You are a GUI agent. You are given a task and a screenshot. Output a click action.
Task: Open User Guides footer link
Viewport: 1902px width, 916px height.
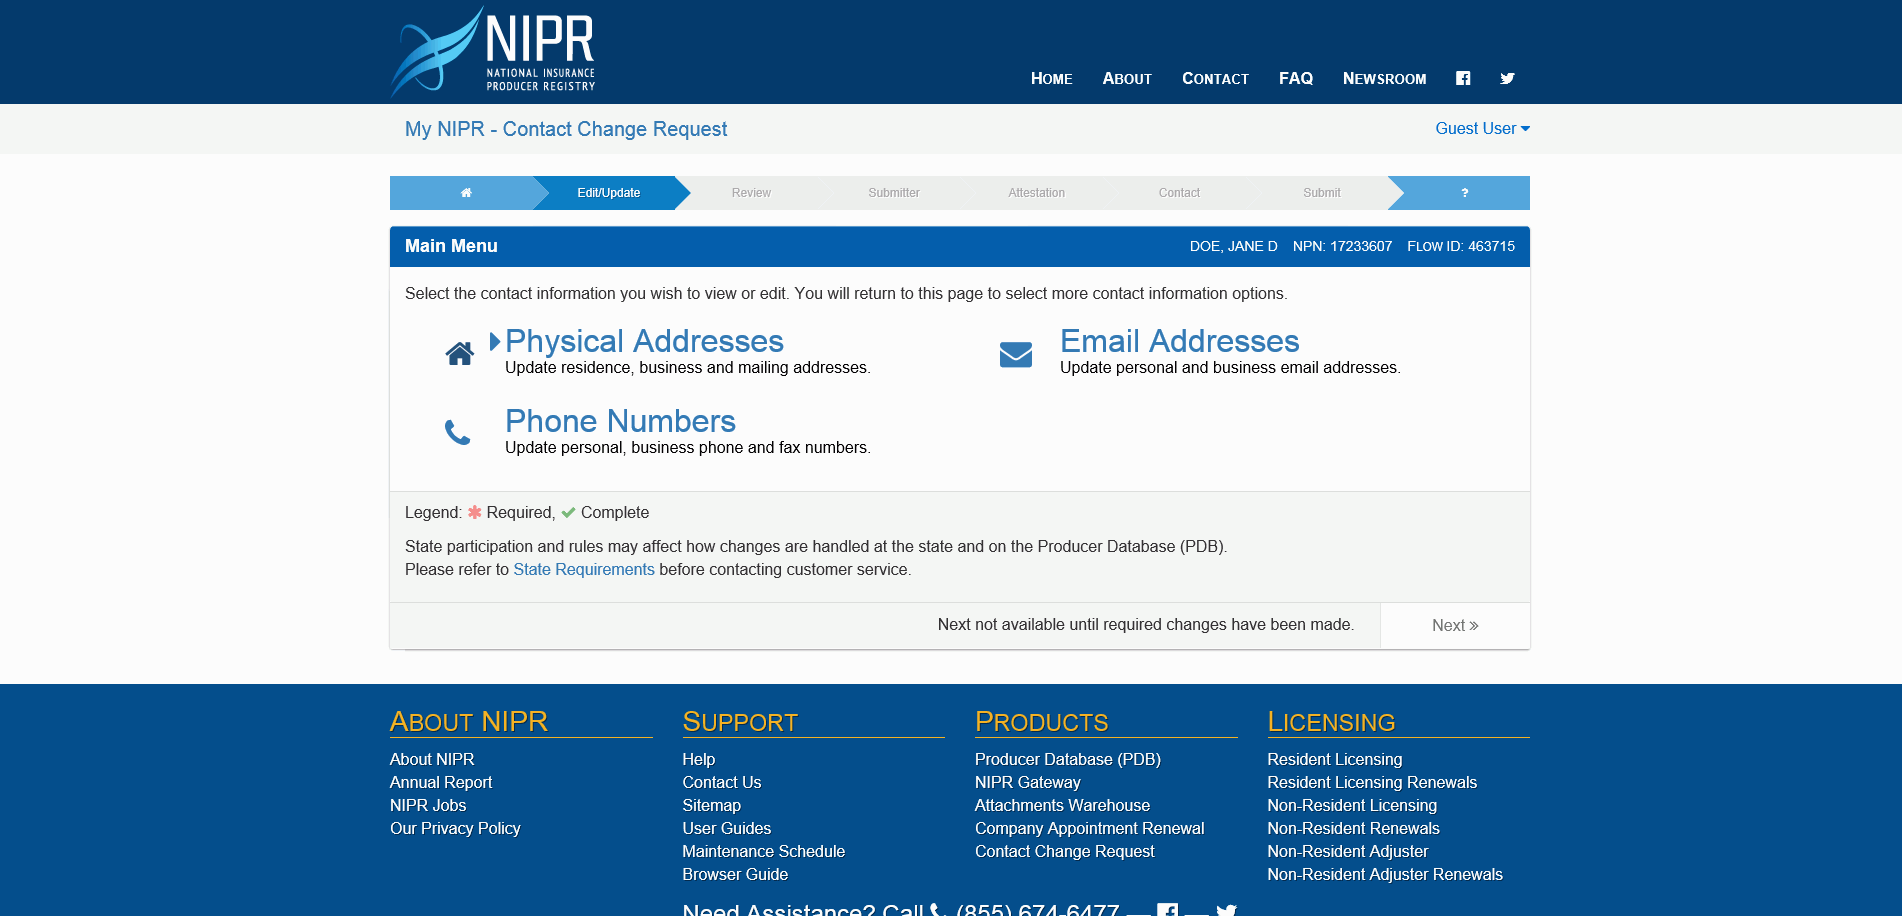pos(726,828)
